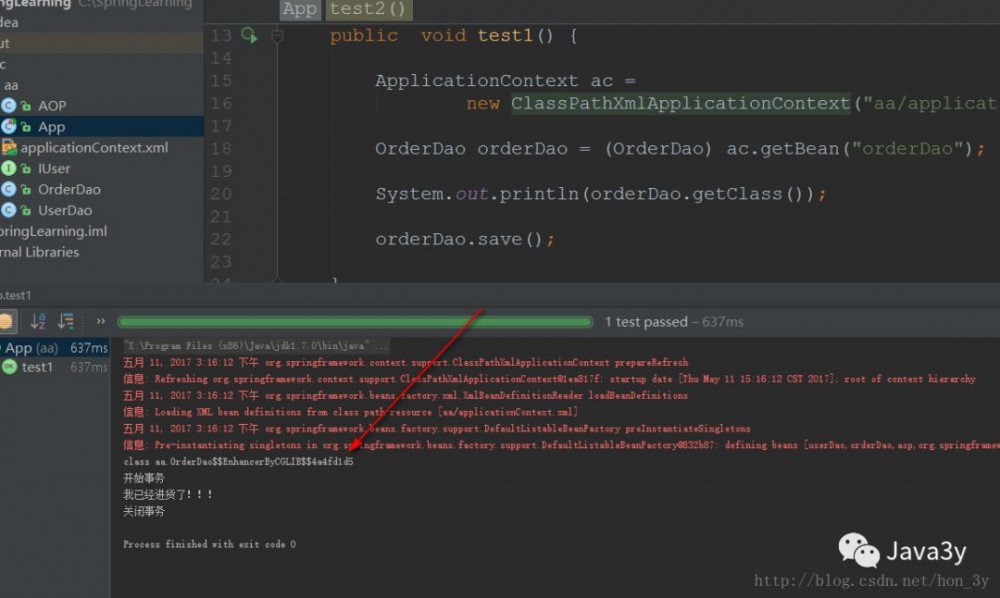Click the green OK icon beside test1

[x=9, y=367]
